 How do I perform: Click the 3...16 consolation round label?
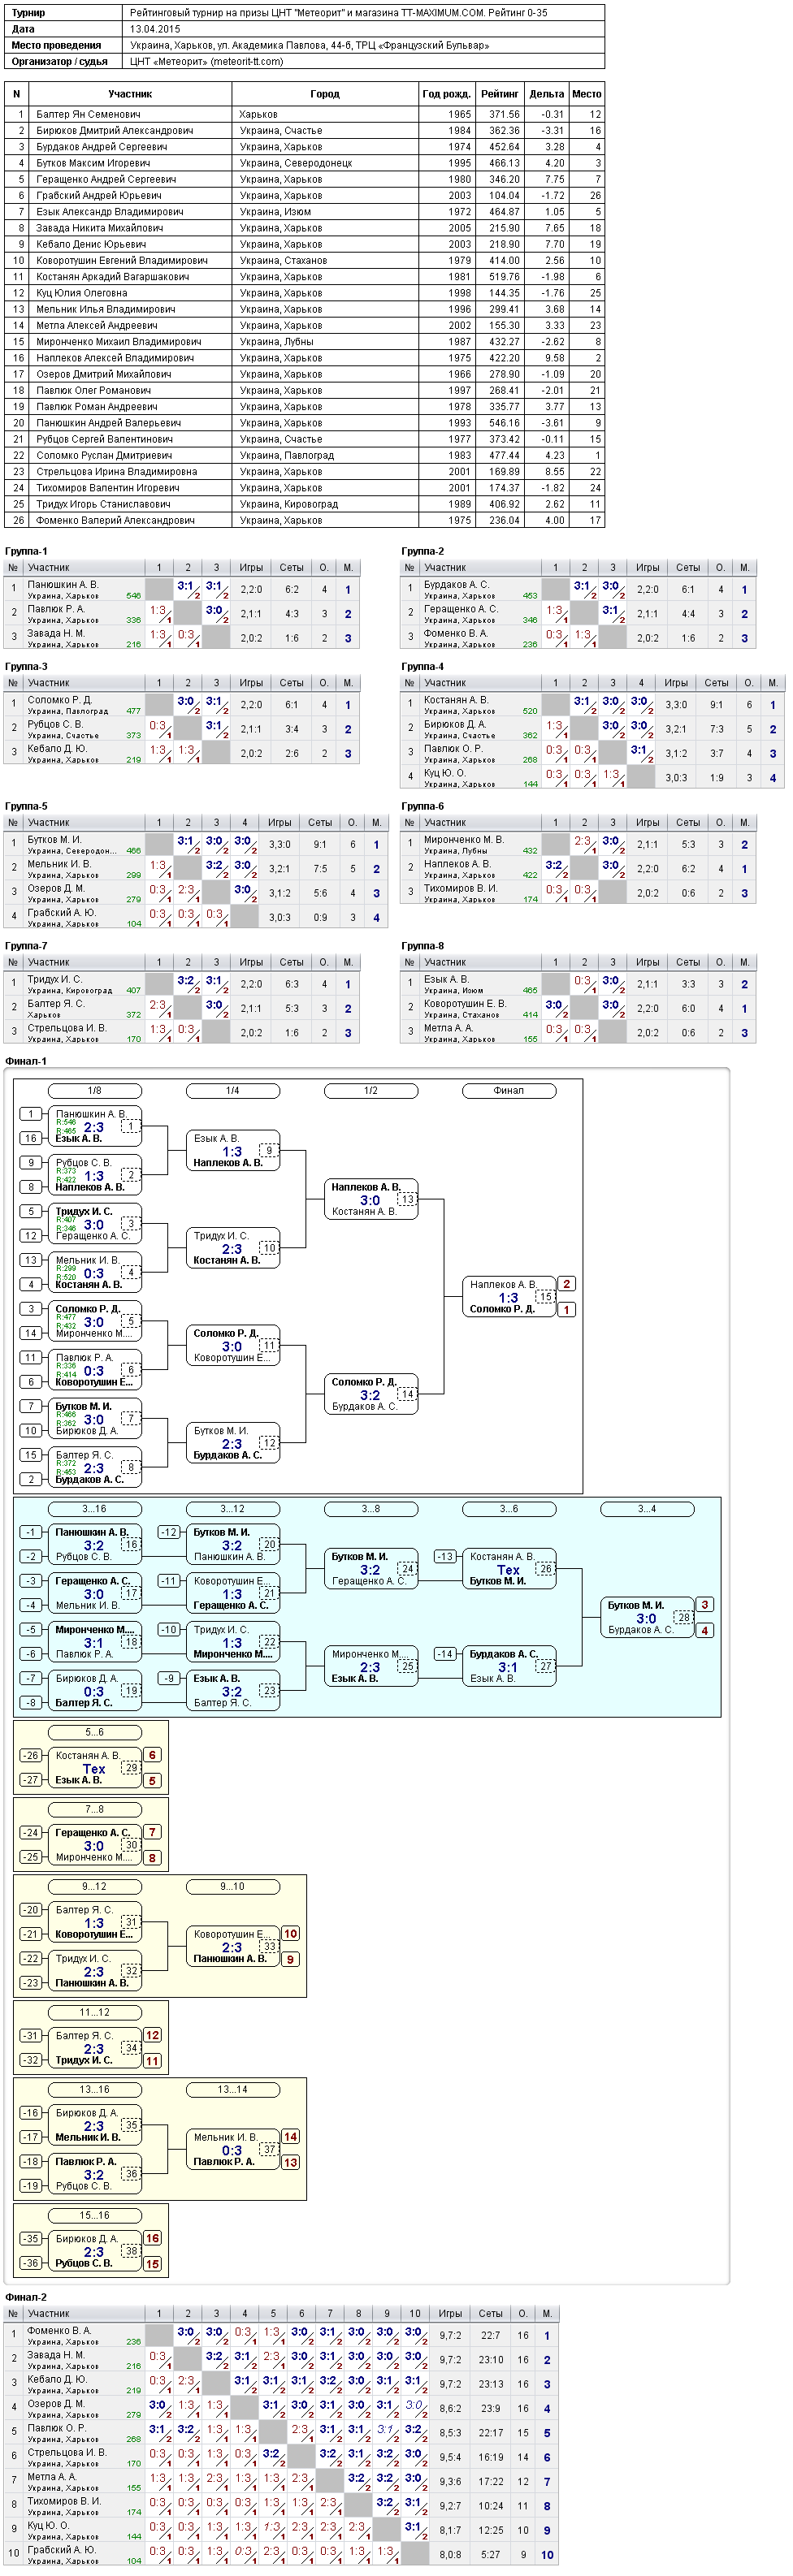94,1509
